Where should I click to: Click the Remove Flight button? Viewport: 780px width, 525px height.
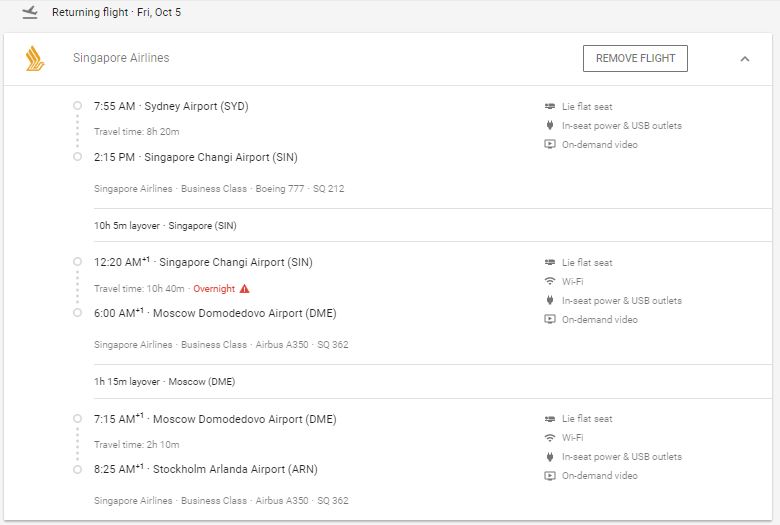(635, 58)
